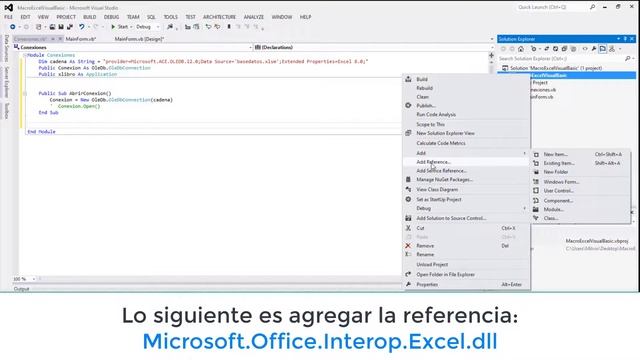Choose Set as StartUp Project
The image size is (640, 360).
467,200
